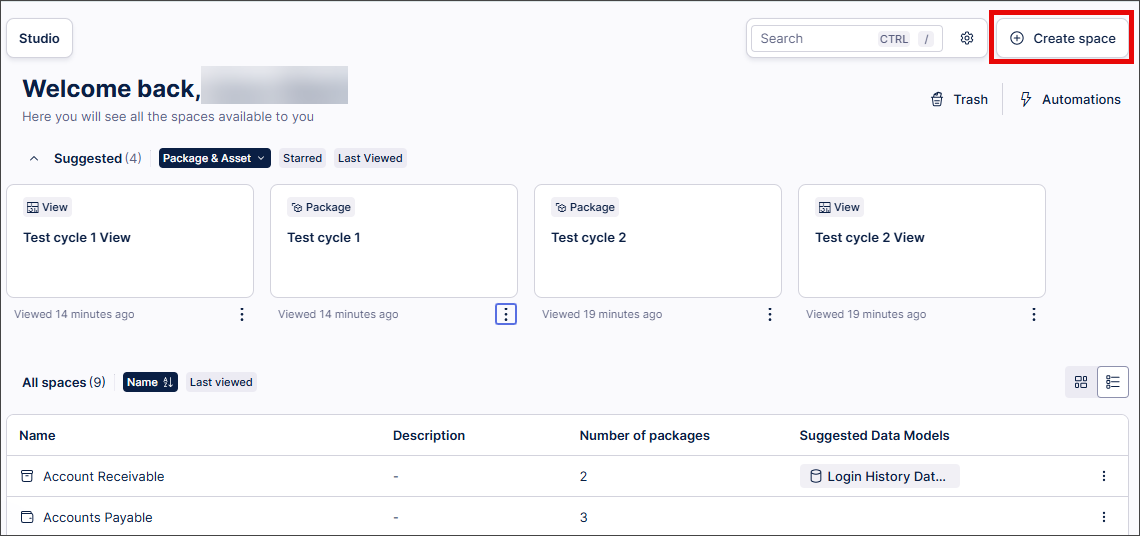Switch to grid view layout icon

pos(1081,383)
